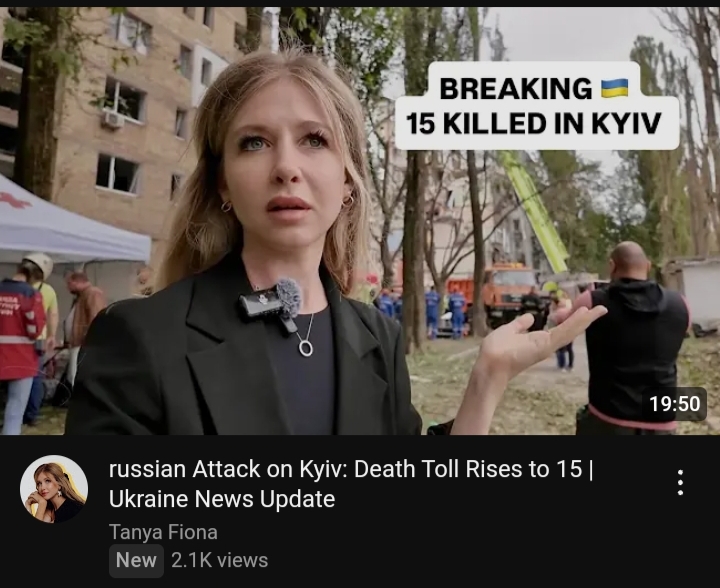Open Tanya Fiona's channel avatar
Screen dimensions: 720x588
click(x=54, y=489)
